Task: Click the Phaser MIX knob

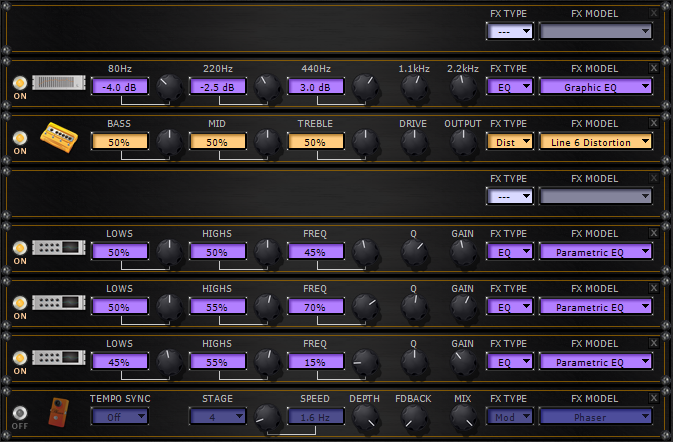Action: [464, 417]
